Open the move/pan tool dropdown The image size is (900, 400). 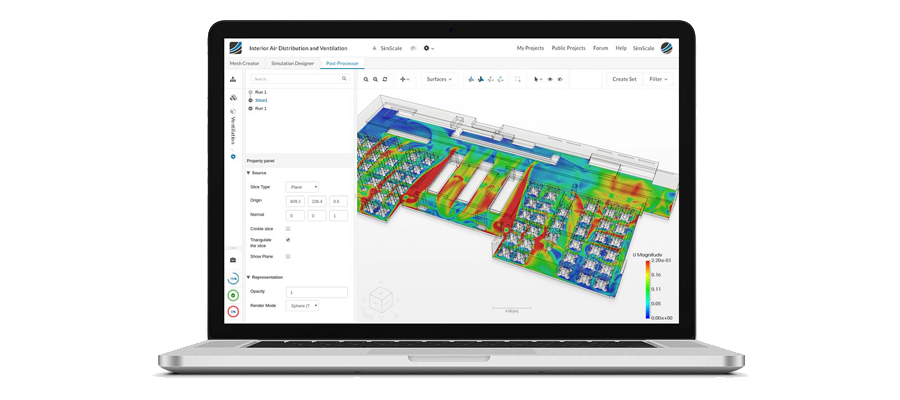405,79
